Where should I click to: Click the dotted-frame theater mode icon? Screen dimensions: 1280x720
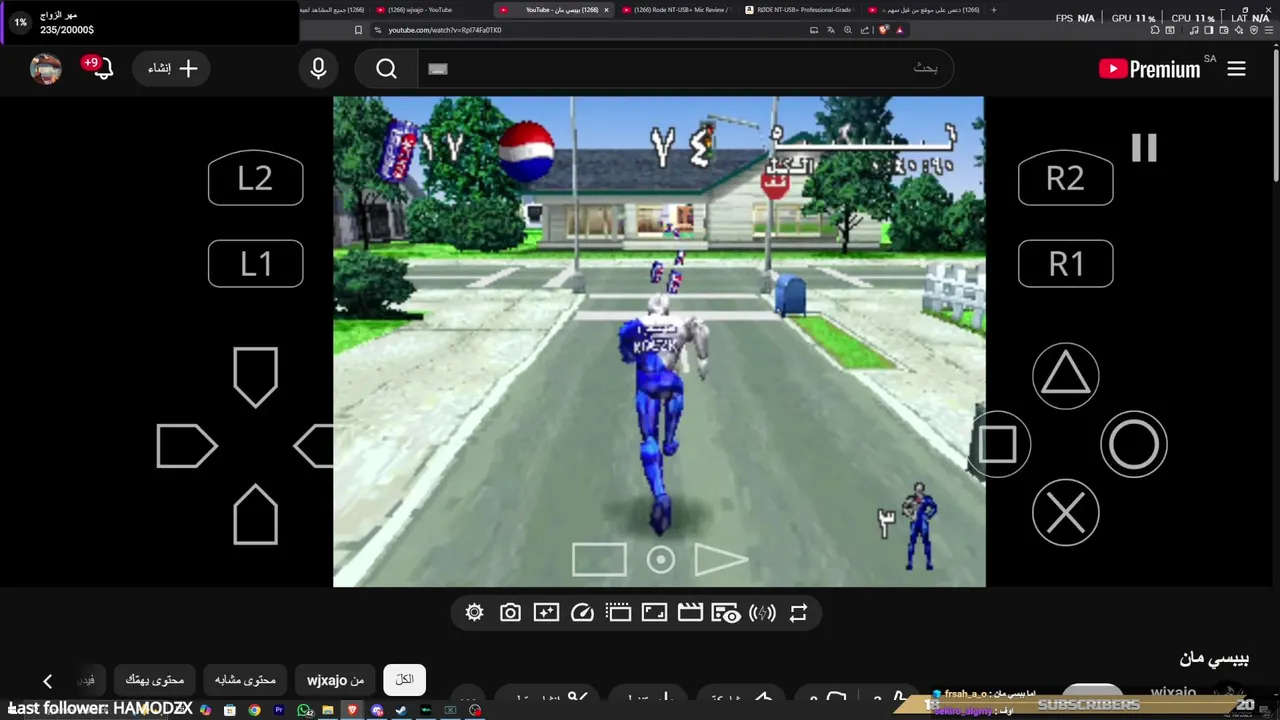click(618, 613)
